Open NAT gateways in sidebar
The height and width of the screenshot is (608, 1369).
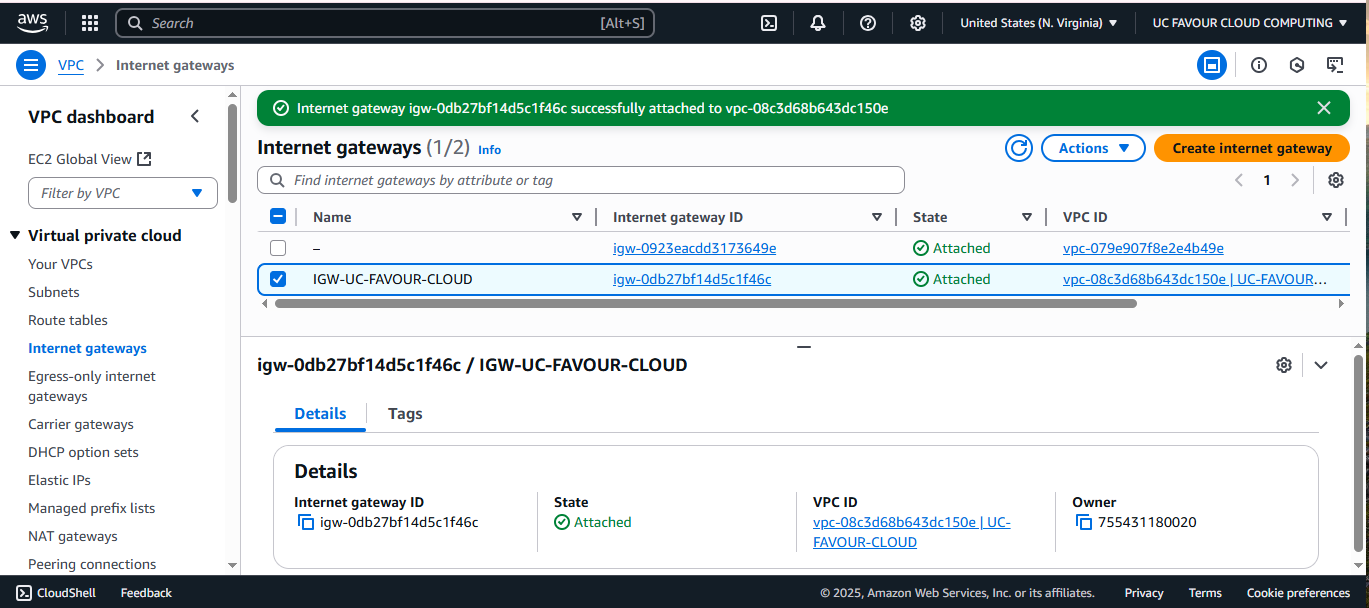[x=73, y=536]
